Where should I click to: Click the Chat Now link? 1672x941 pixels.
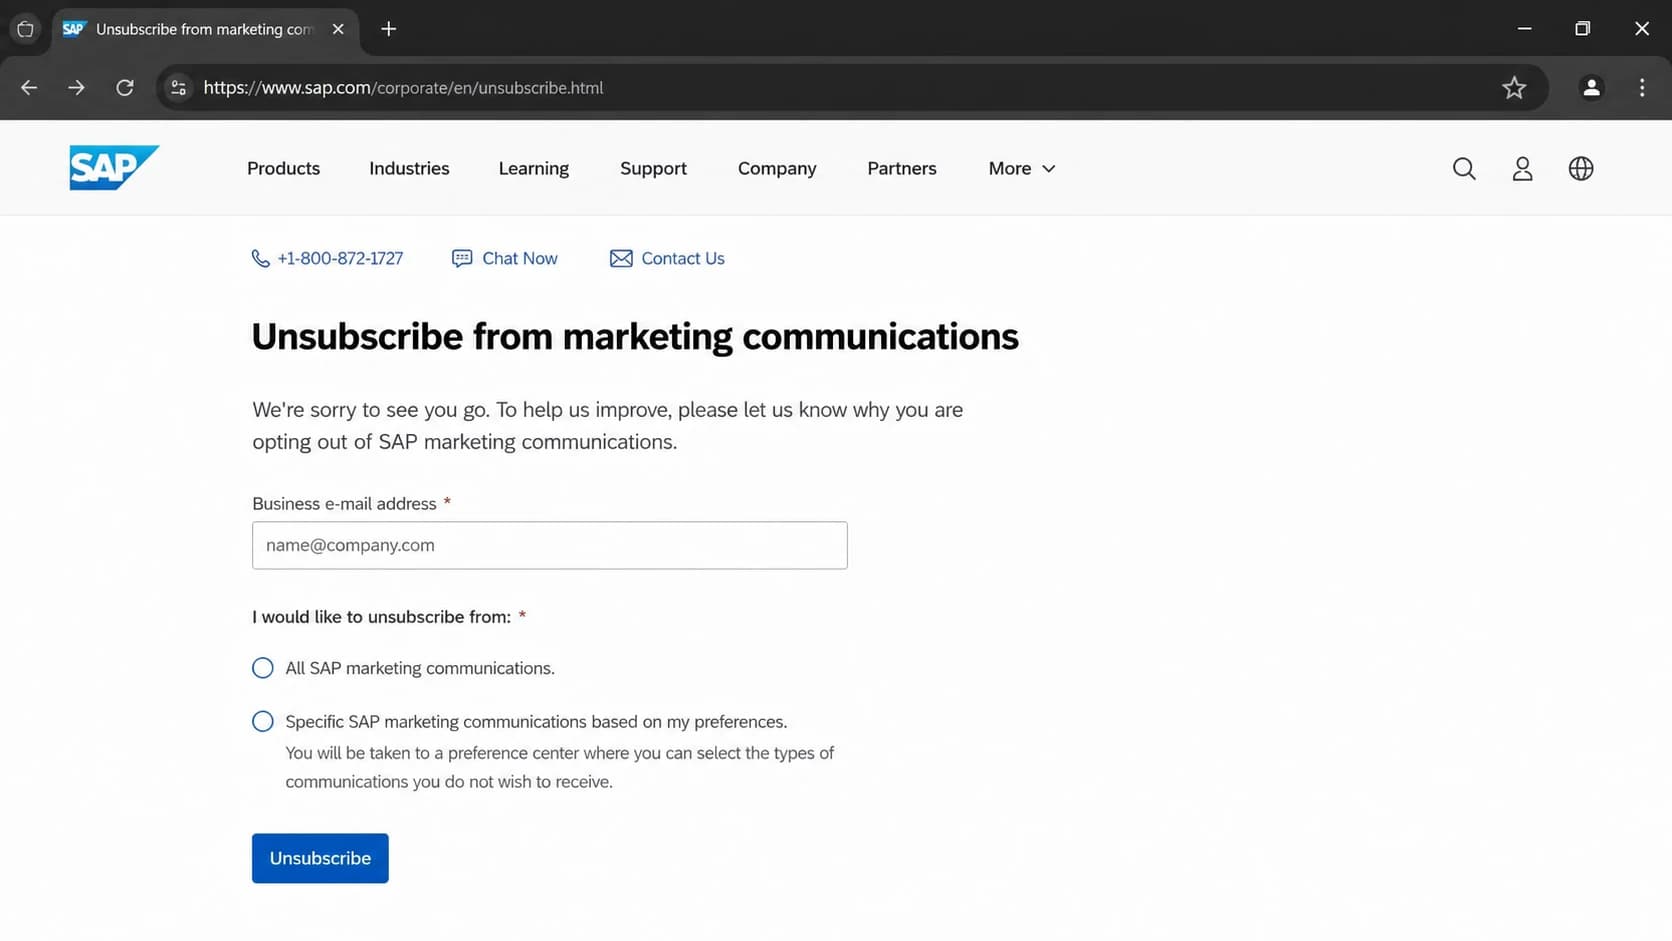tap(520, 258)
